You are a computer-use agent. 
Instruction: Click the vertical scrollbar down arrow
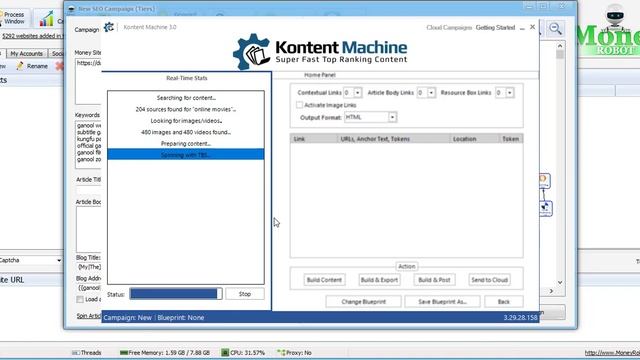(560, 282)
